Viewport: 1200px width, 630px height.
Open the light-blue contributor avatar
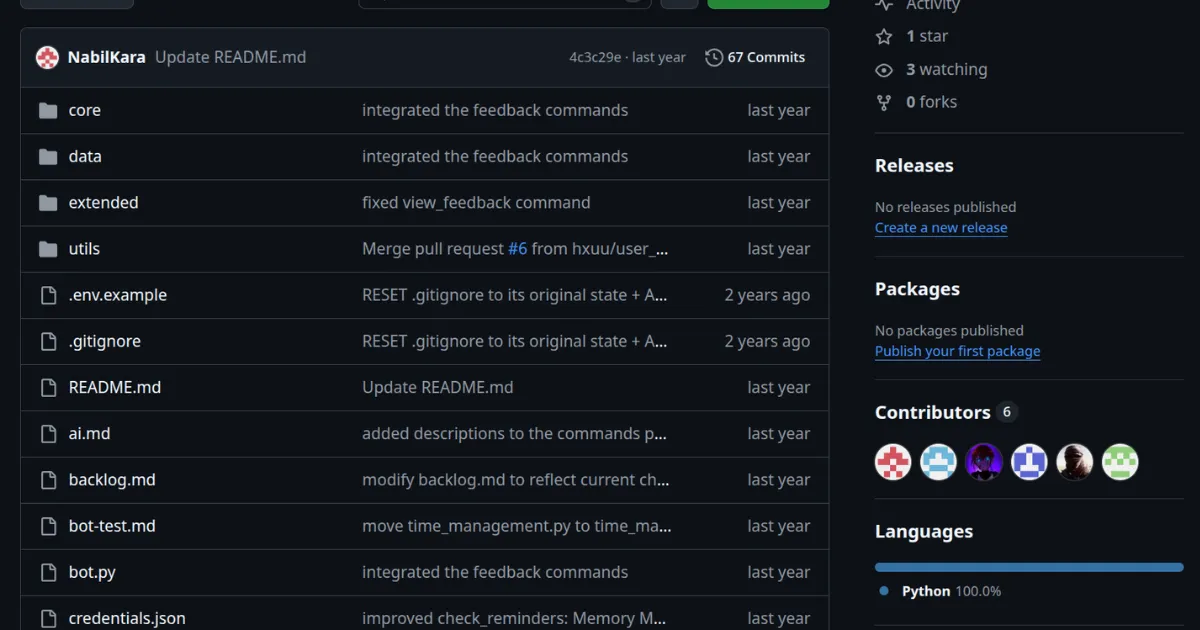[938, 462]
